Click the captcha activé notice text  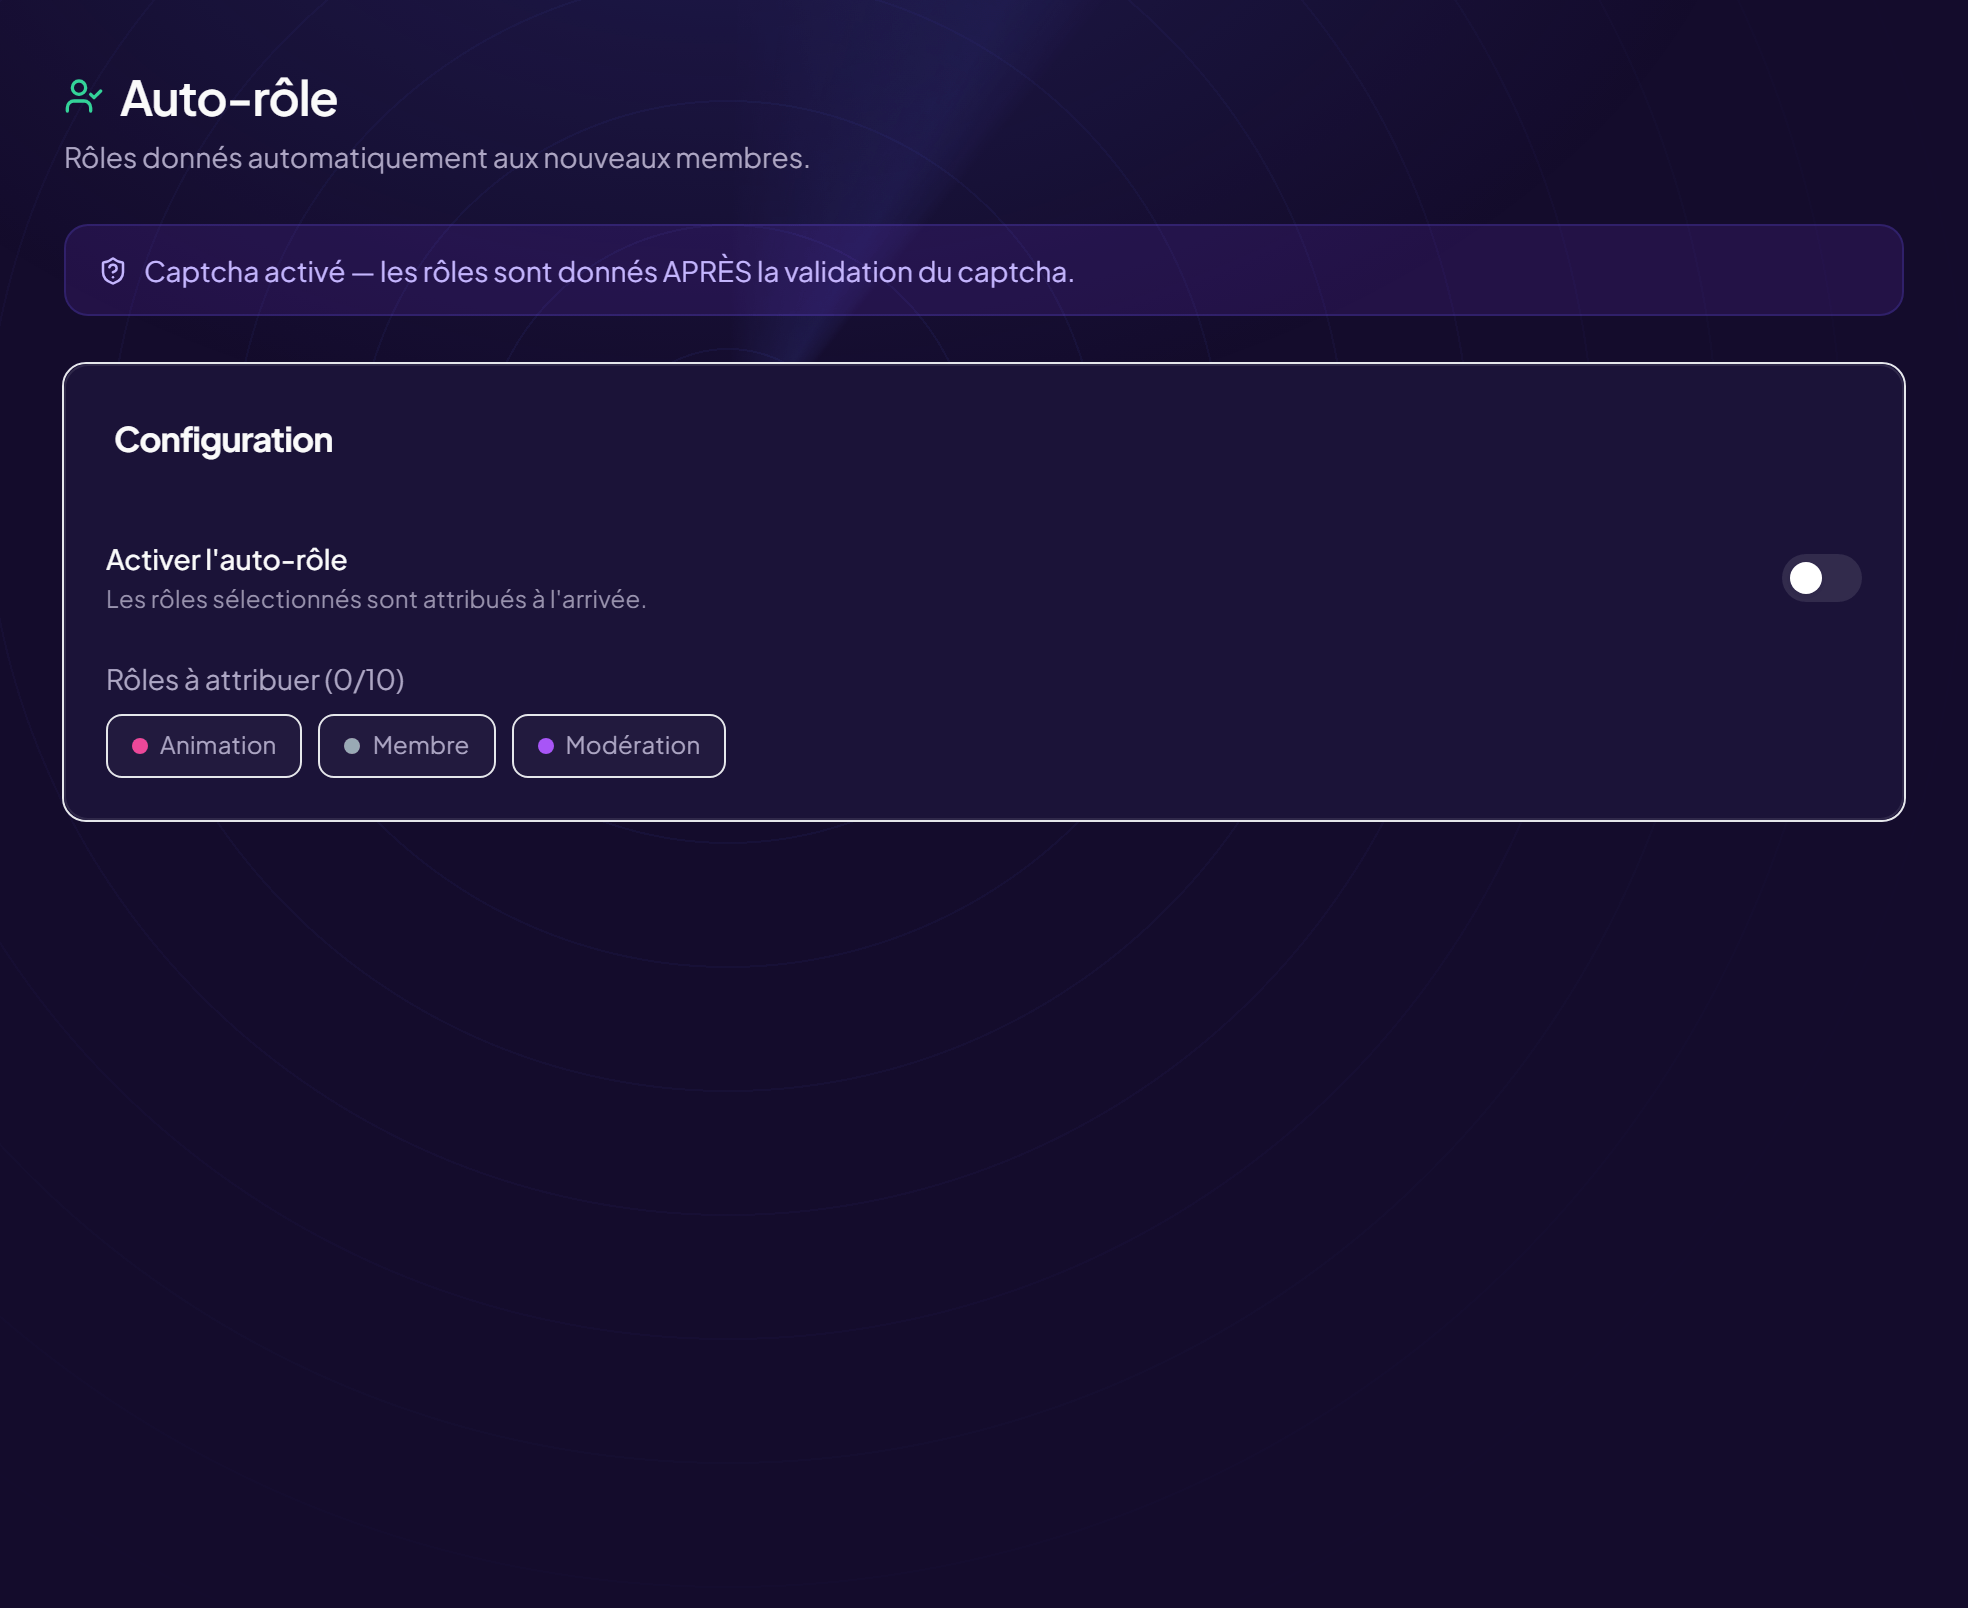click(609, 271)
